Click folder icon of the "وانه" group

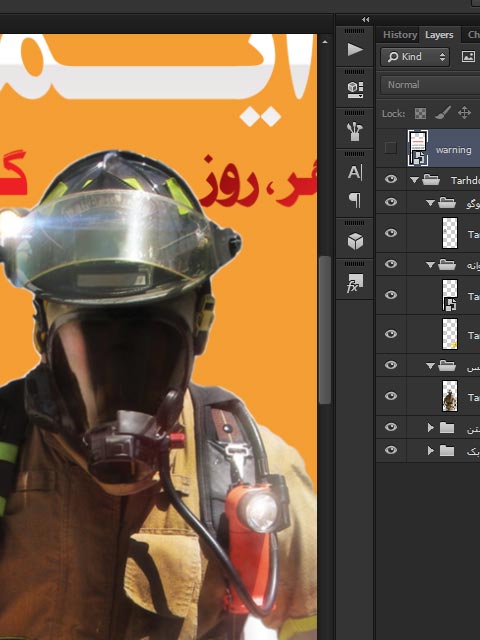[447, 264]
